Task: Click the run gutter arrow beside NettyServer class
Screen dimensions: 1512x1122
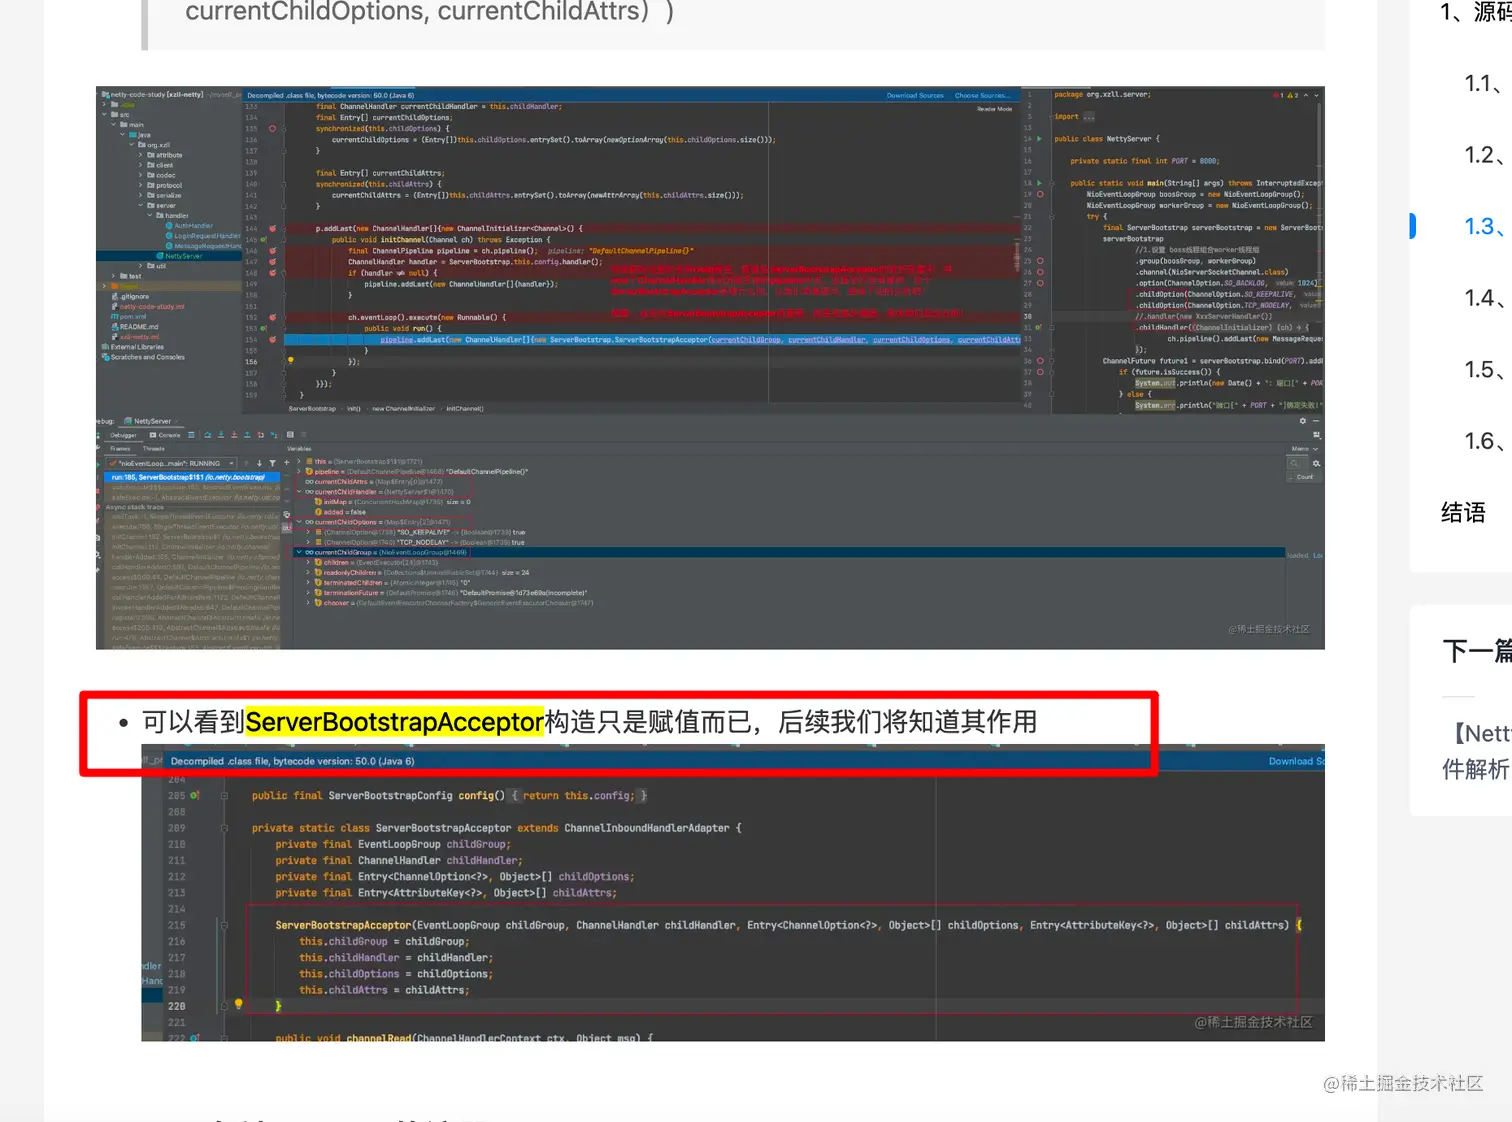Action: pos(1040,139)
